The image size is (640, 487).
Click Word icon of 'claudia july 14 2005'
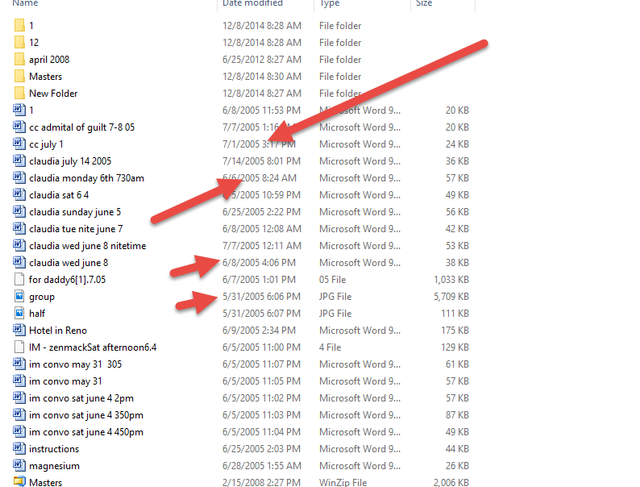pyautogui.click(x=19, y=161)
